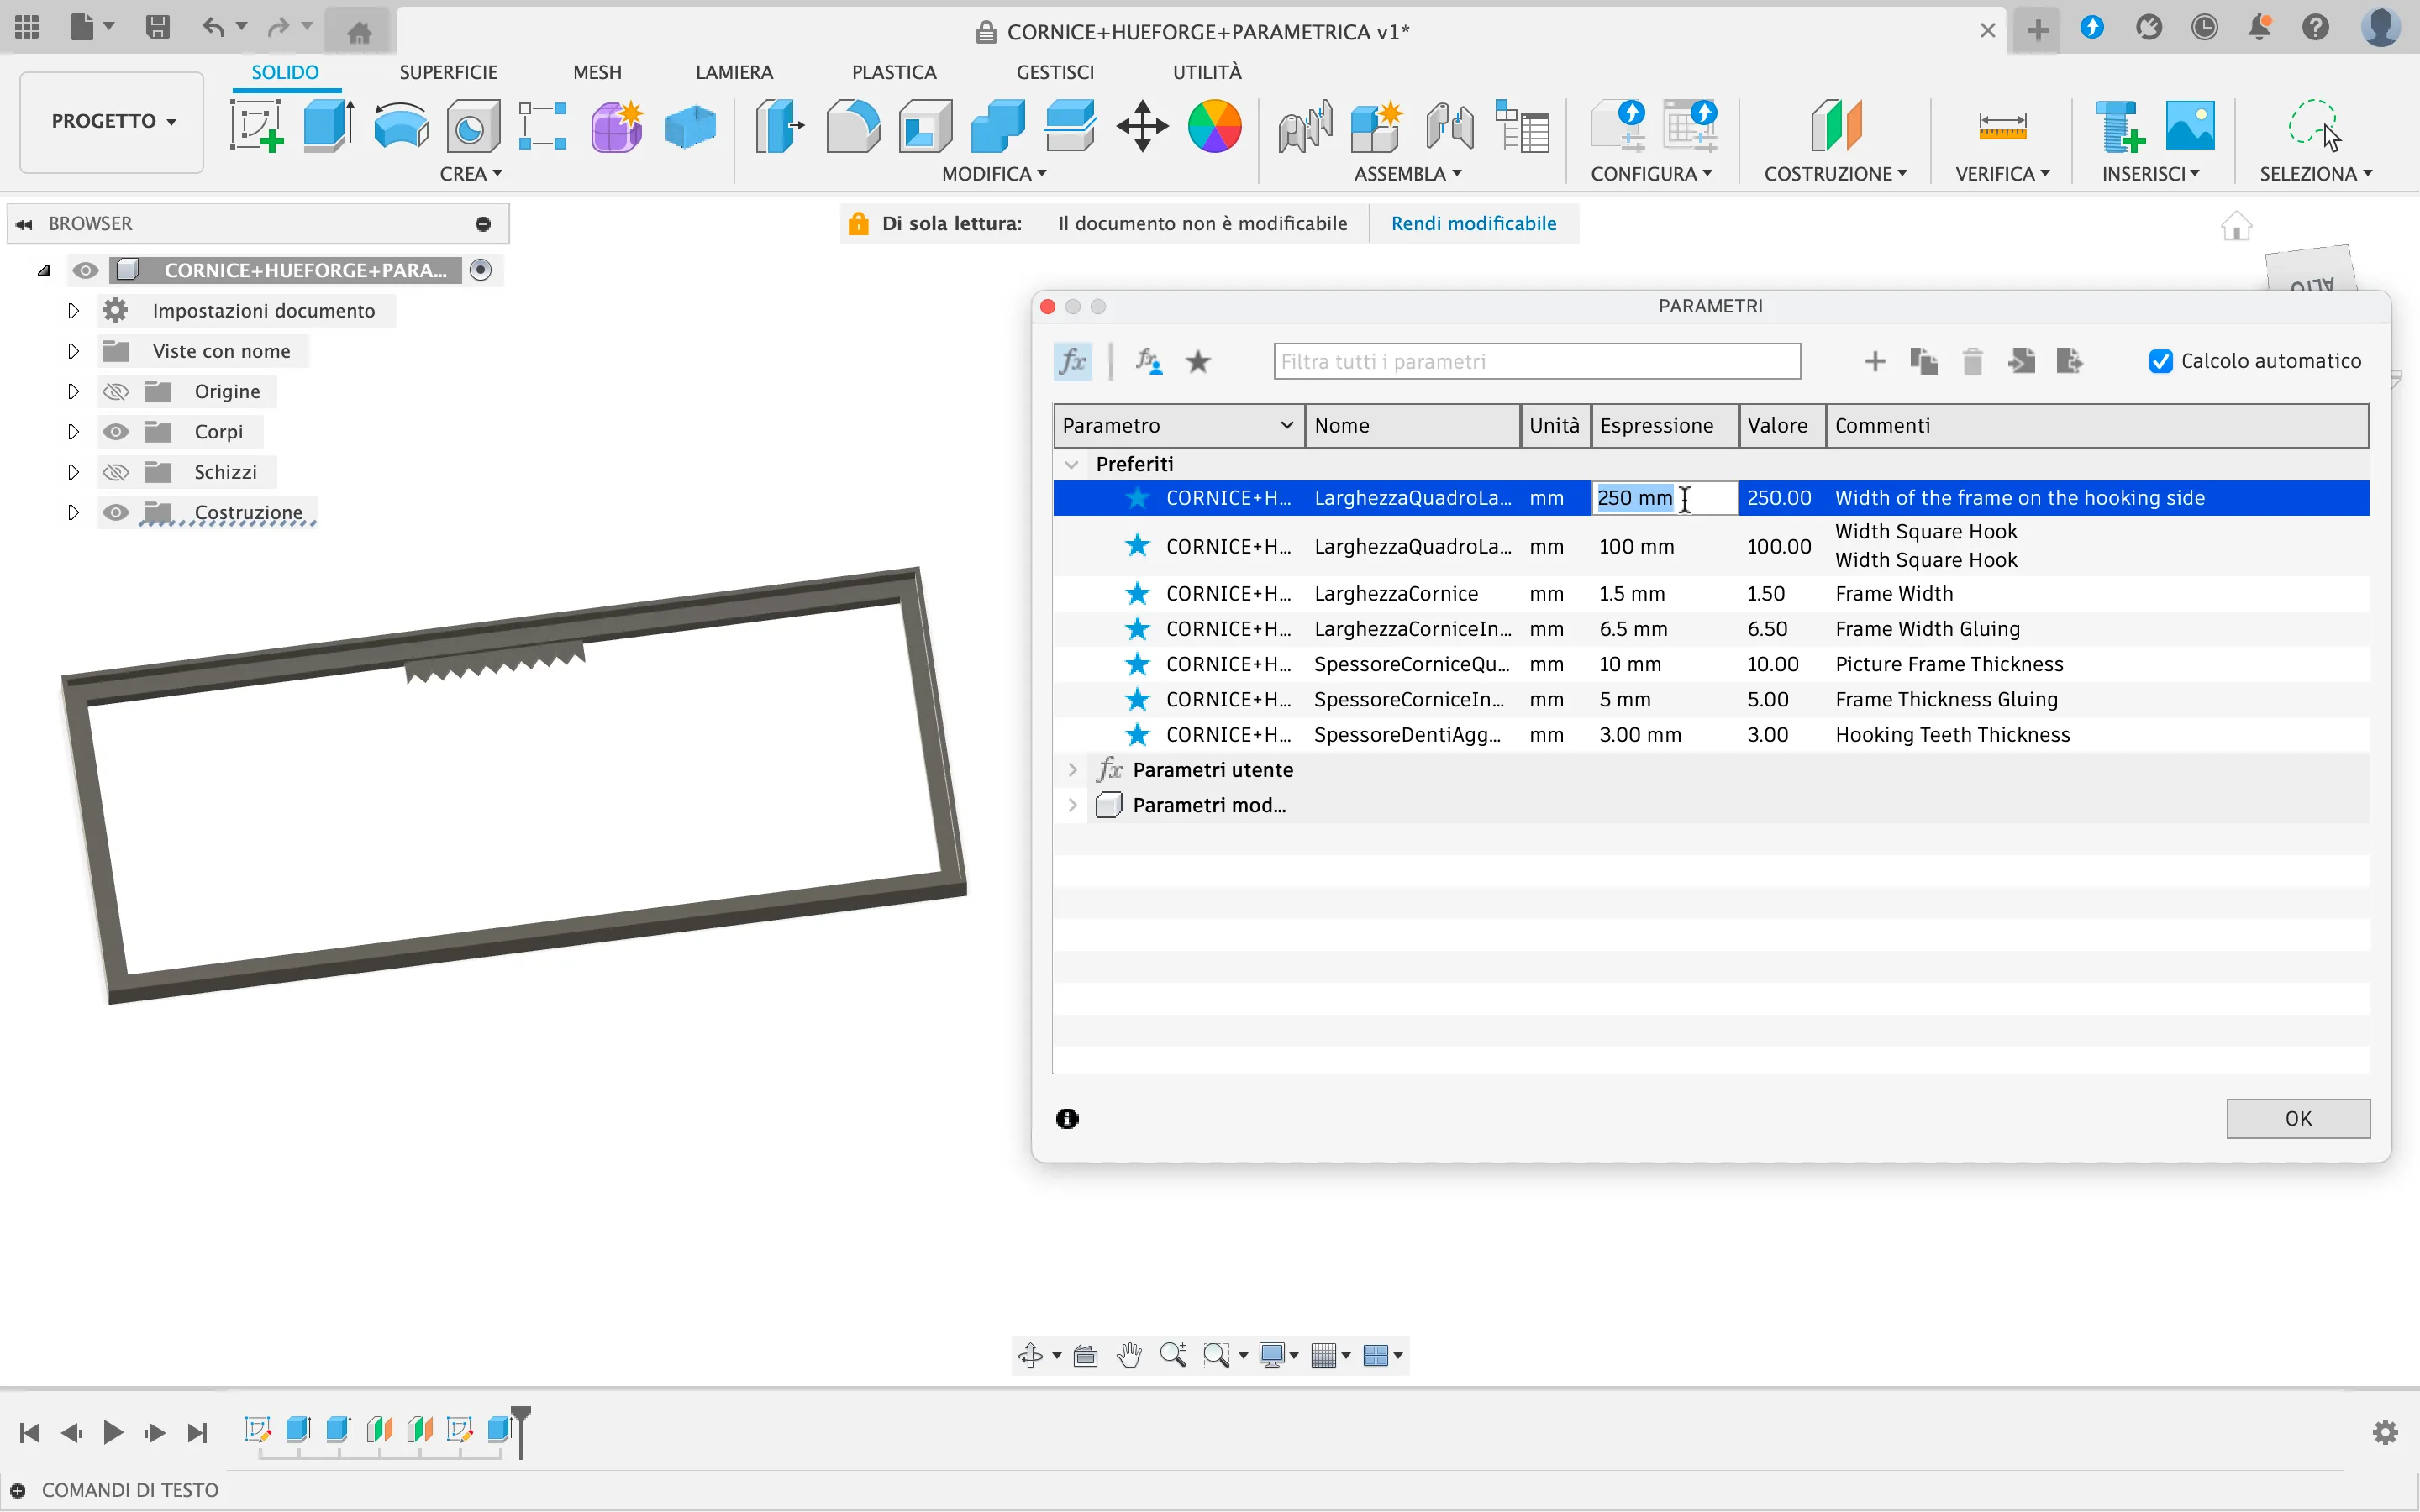Click the Filtra tutti i parametri field
2420x1512 pixels.
(1537, 361)
